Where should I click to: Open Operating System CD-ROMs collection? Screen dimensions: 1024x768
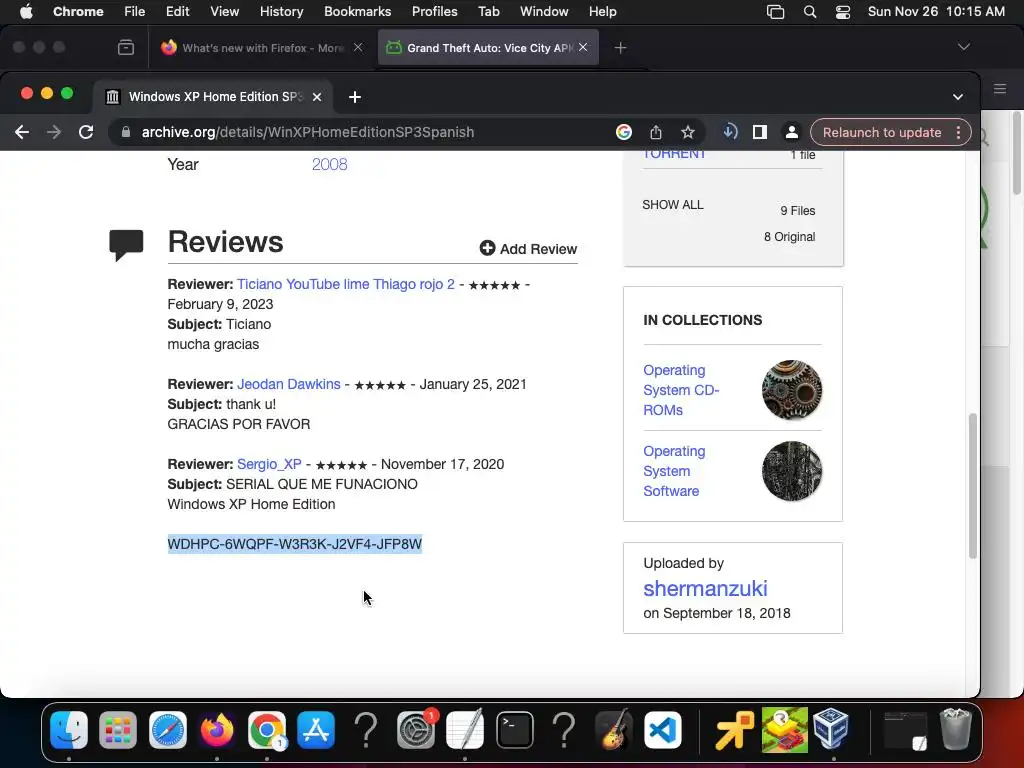click(681, 390)
